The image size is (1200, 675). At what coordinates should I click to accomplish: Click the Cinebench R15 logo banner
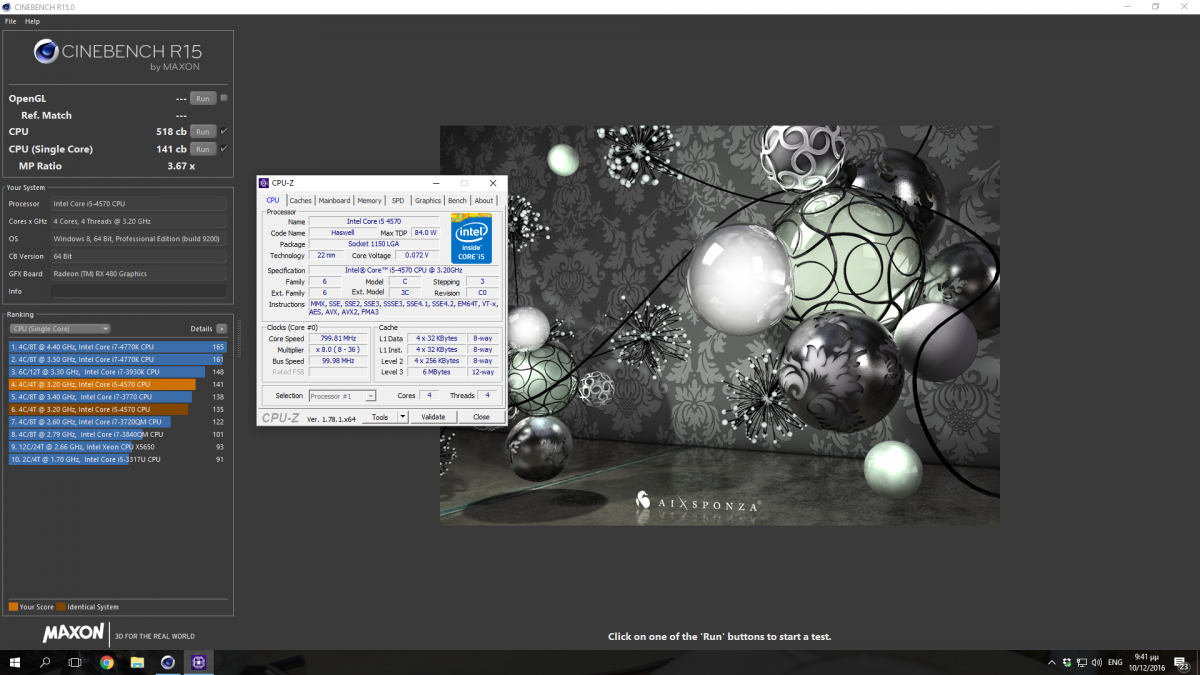(x=119, y=54)
